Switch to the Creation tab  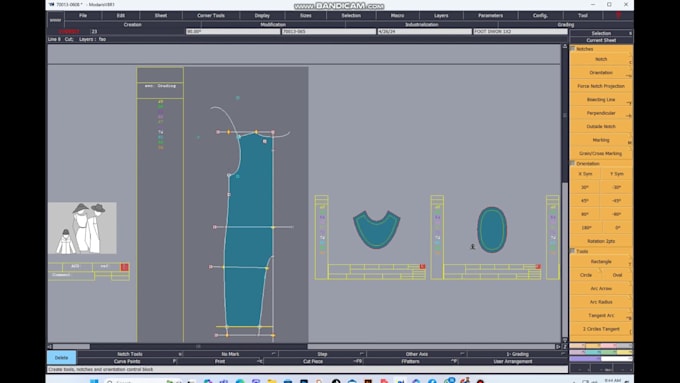click(133, 24)
